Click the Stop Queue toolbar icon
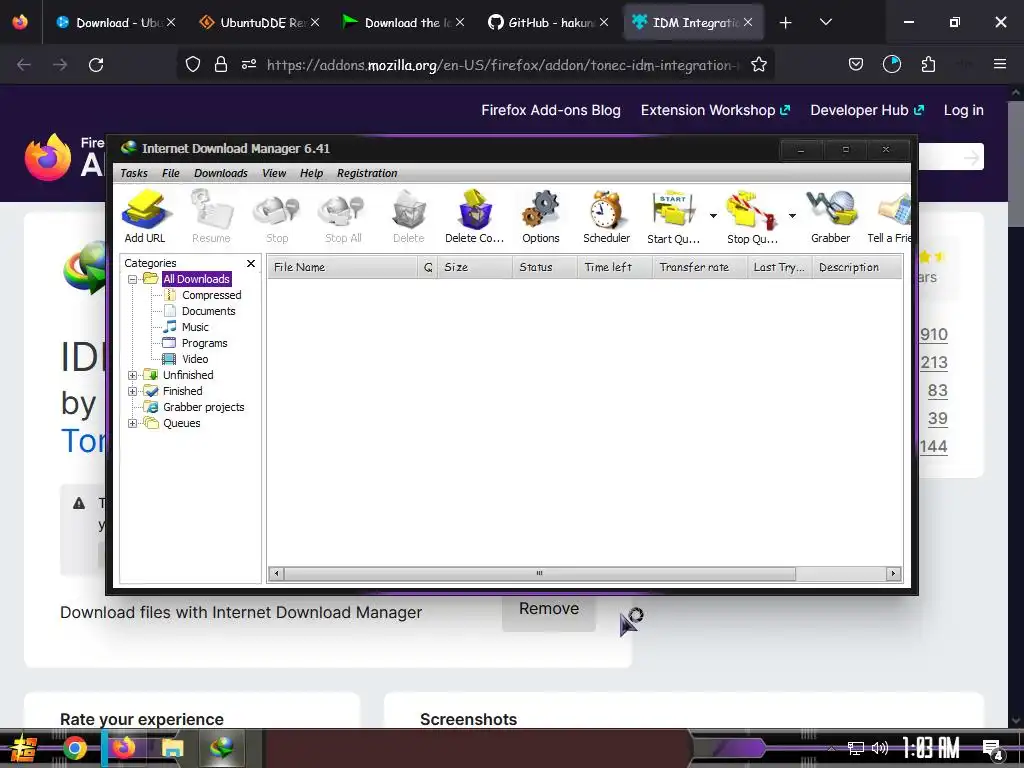Screen dimensions: 1024x768 pyautogui.click(x=752, y=217)
